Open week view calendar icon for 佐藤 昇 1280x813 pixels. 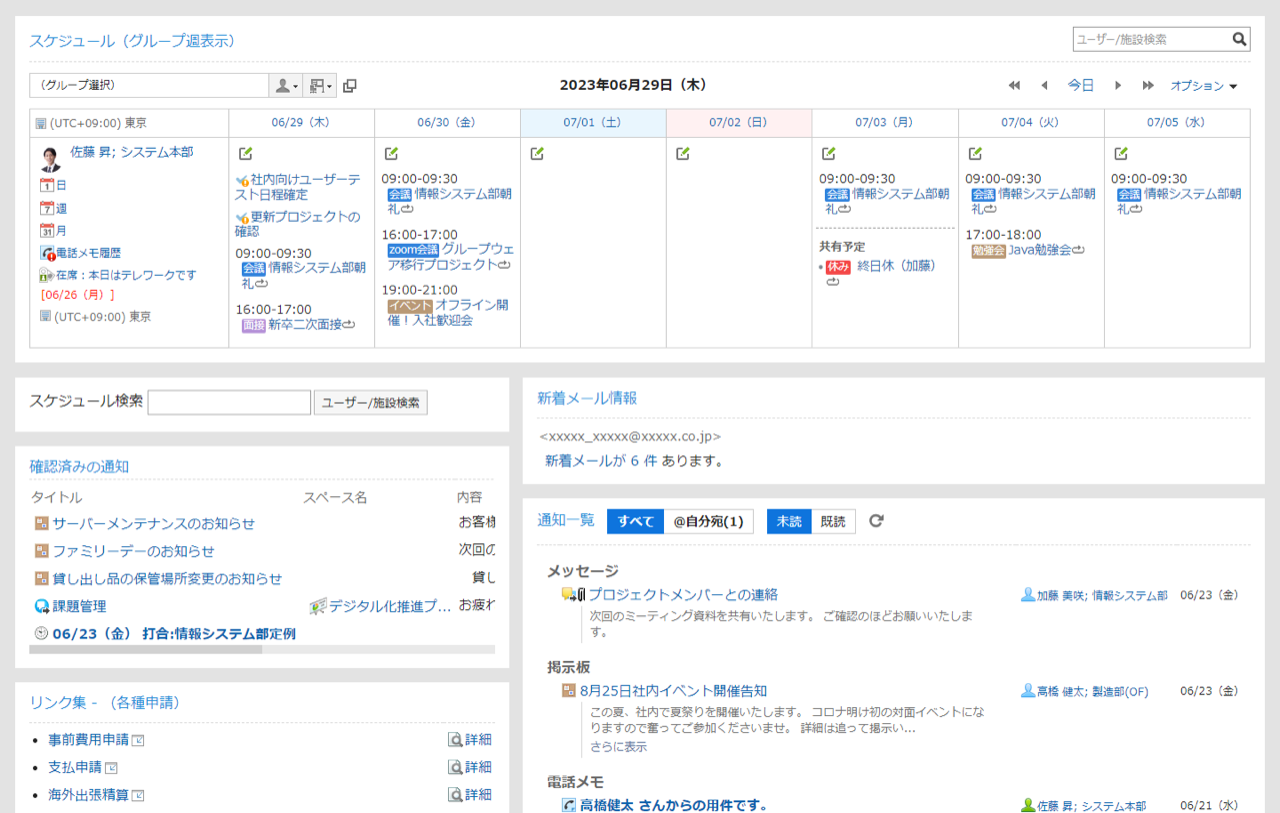pyautogui.click(x=47, y=208)
